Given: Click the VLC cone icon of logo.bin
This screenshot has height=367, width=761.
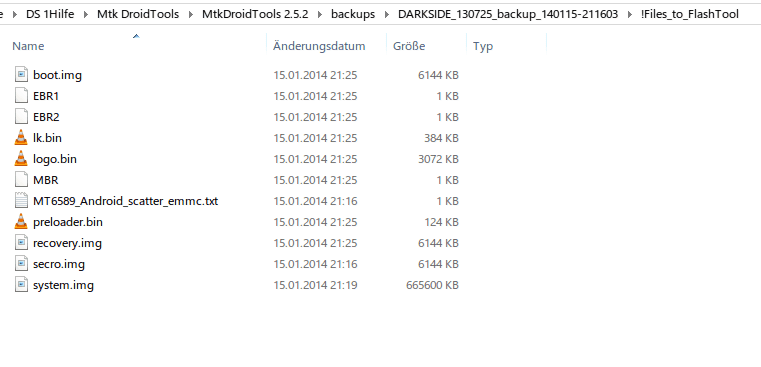Looking at the screenshot, I should [x=21, y=159].
